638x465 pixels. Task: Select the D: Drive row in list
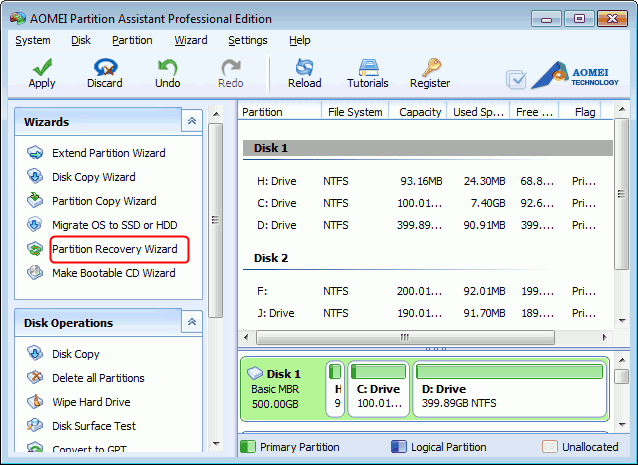coord(426,225)
